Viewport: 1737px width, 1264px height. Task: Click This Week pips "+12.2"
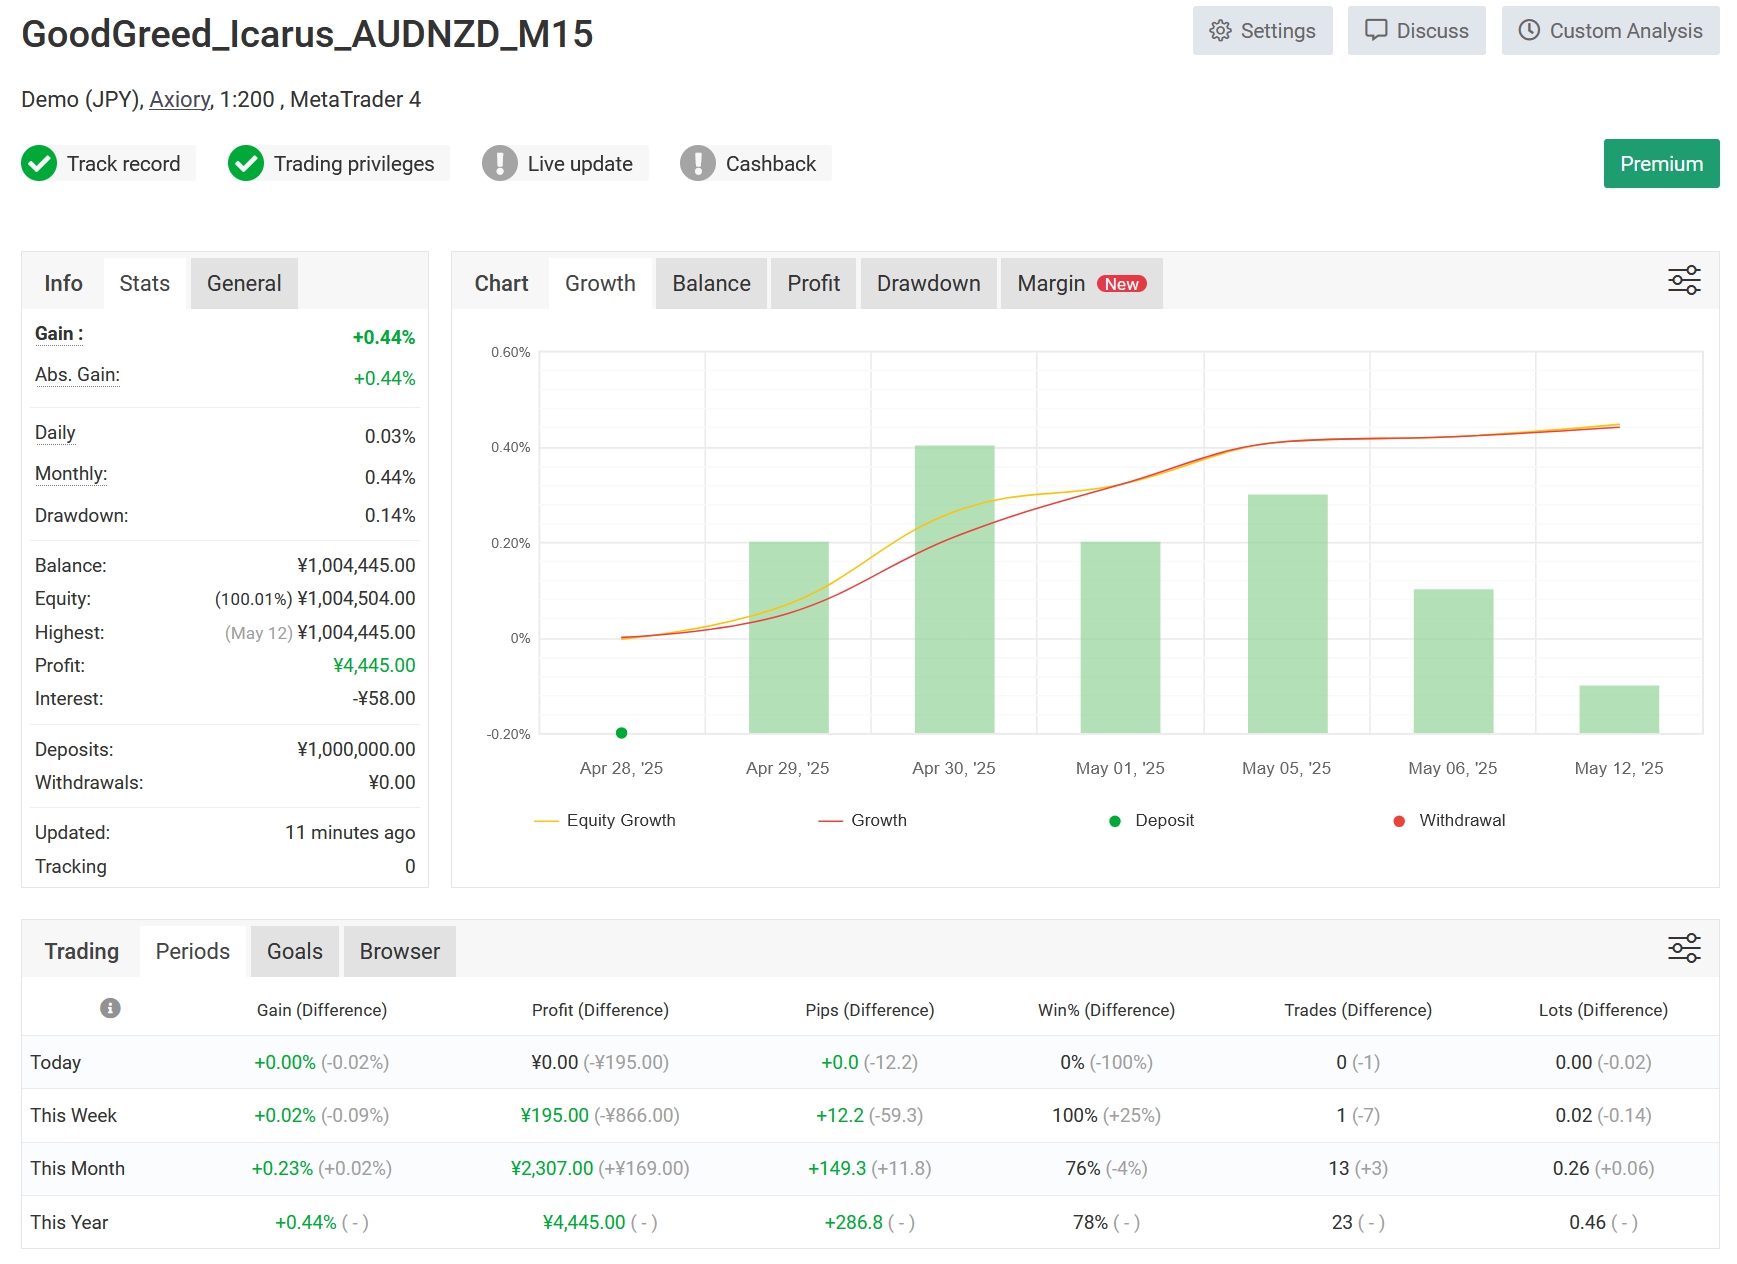pyautogui.click(x=840, y=1116)
